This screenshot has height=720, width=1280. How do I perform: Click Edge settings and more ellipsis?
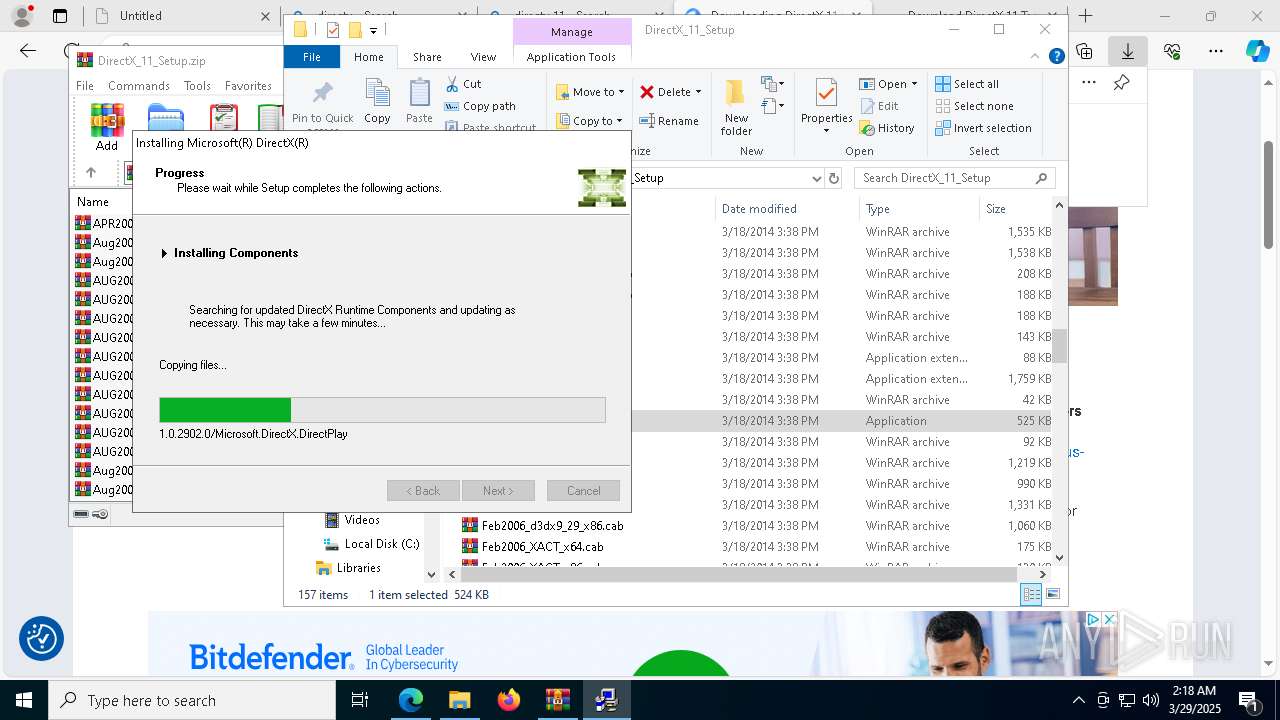coord(1216,51)
